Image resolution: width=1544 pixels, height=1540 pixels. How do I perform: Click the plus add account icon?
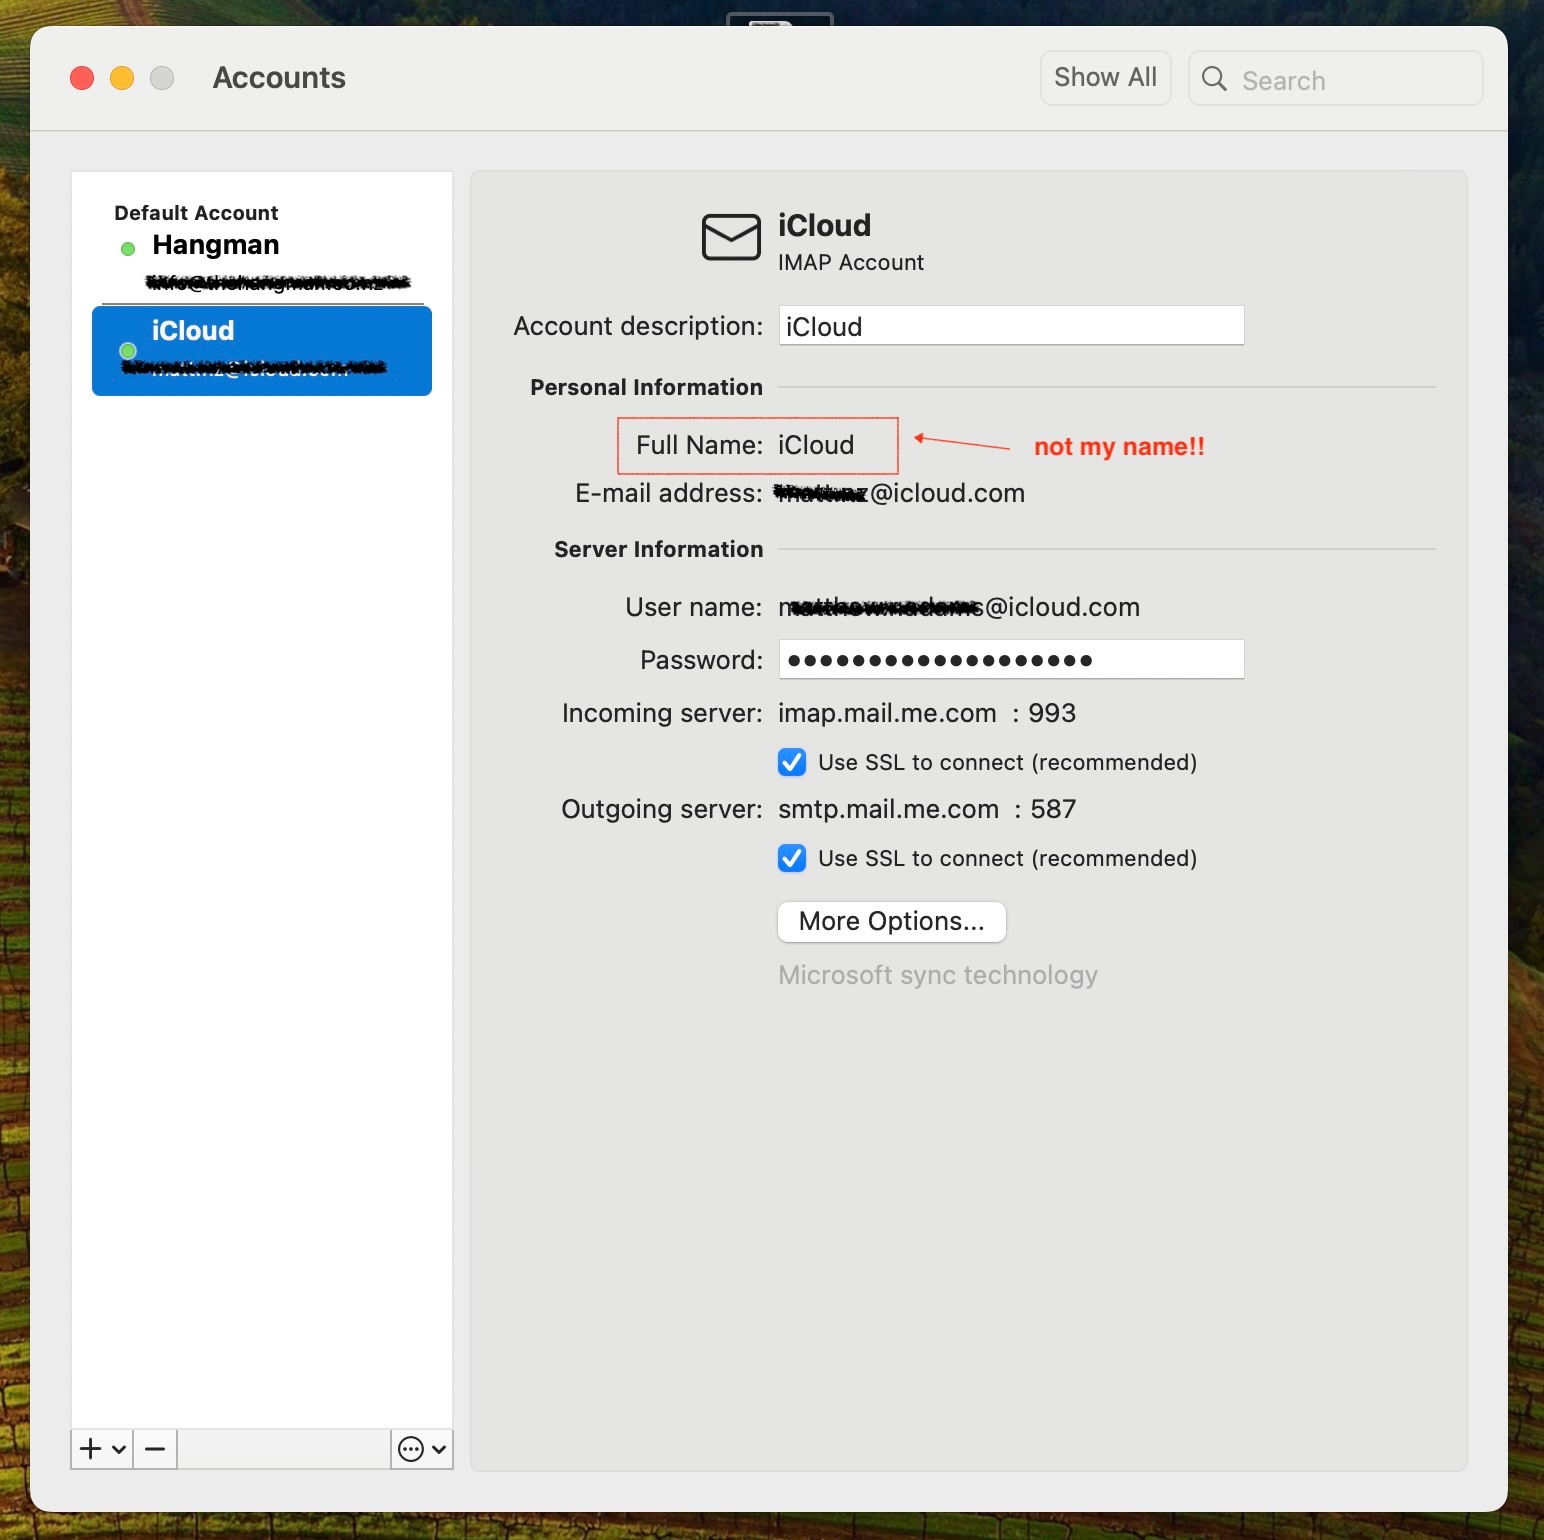click(91, 1449)
